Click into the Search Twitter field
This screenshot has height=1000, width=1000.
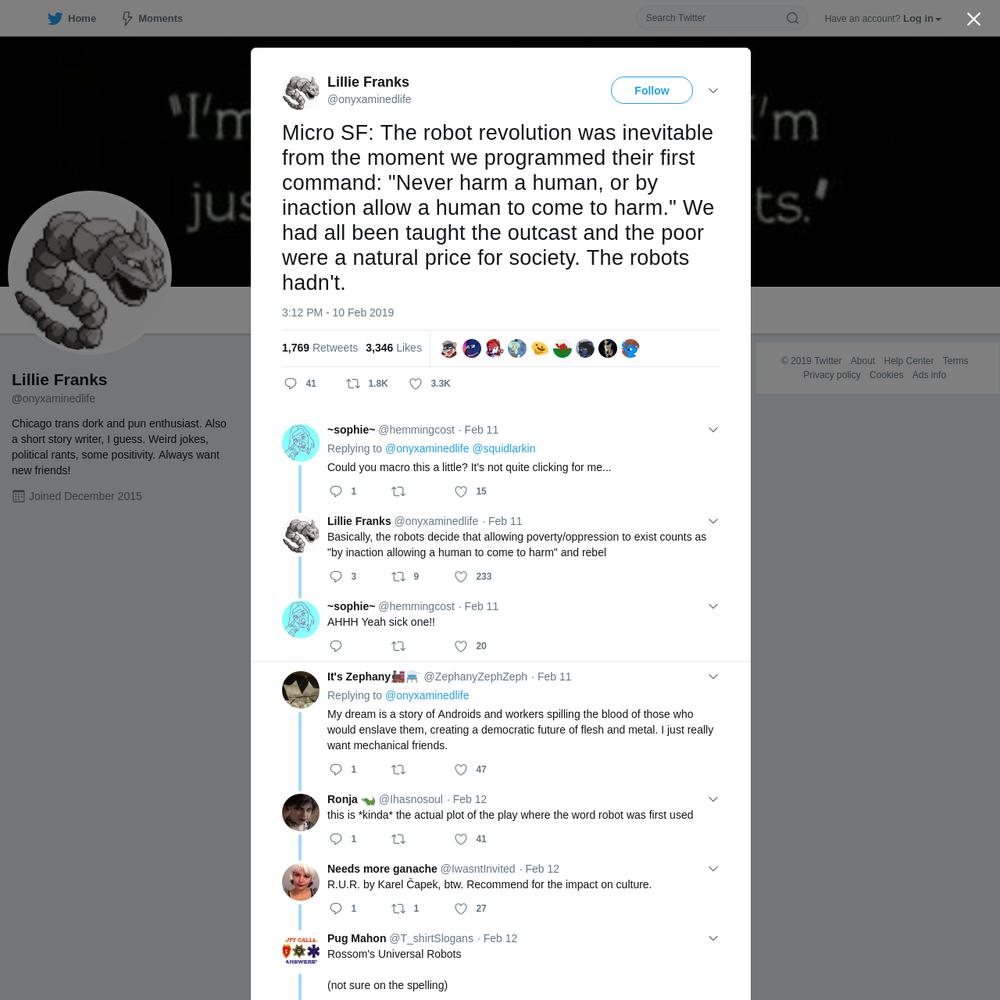tap(711, 18)
